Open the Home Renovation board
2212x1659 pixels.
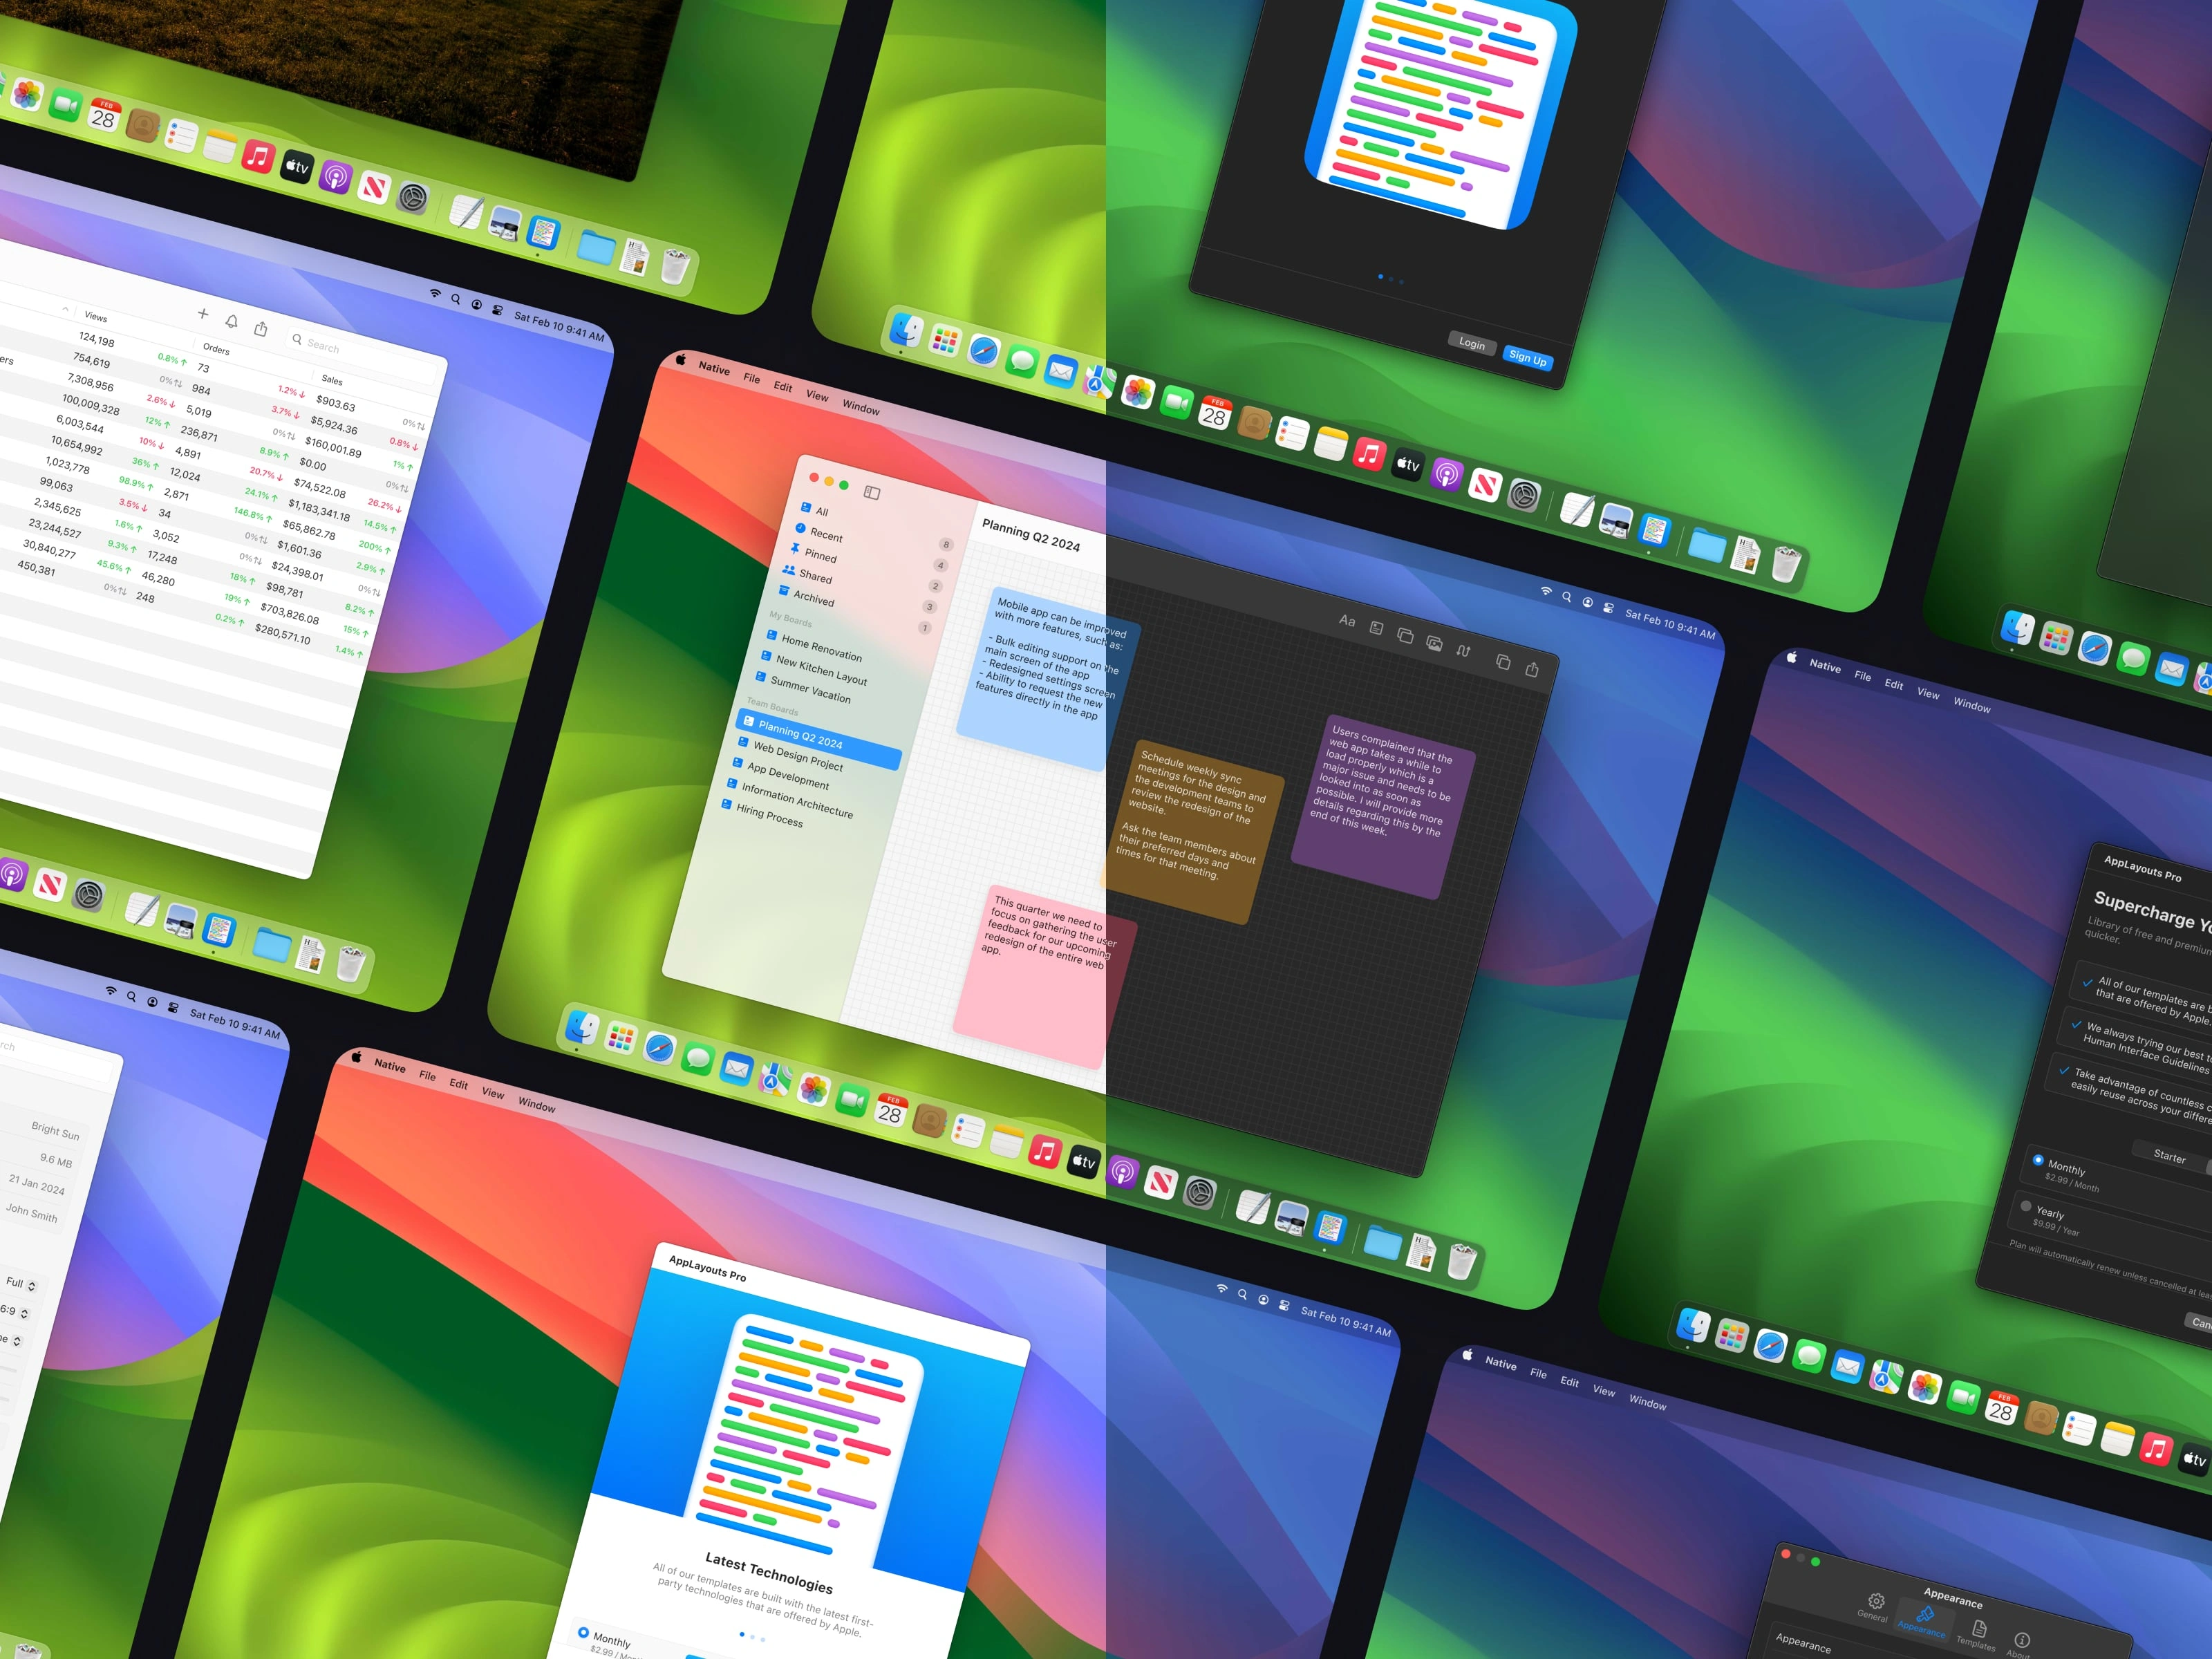821,647
